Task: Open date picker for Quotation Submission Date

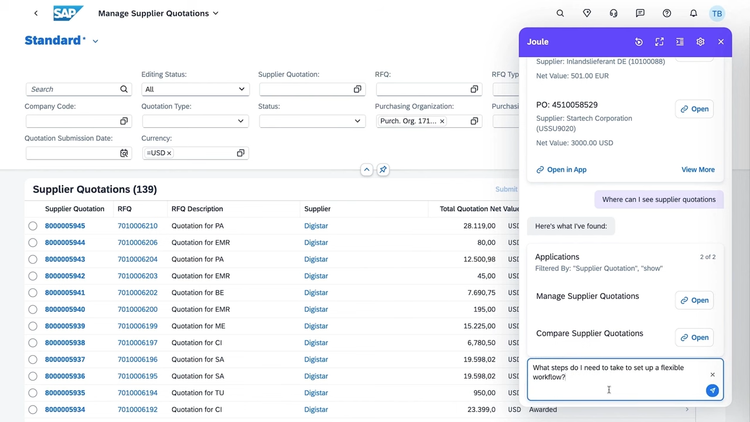Action: point(124,153)
